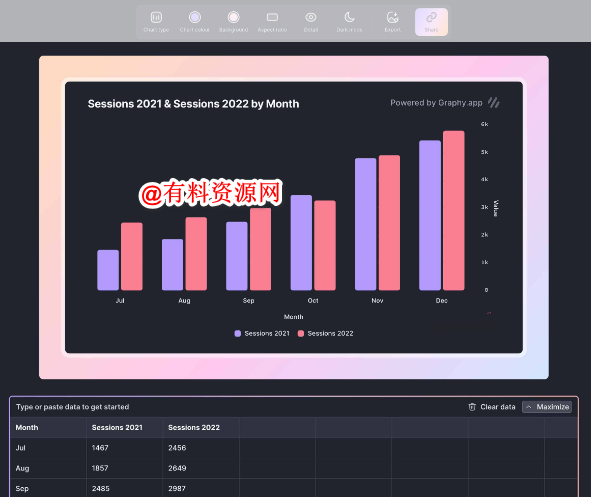Click the chart title Sessions by Month
Viewport: 591px width, 497px height.
(x=193, y=104)
